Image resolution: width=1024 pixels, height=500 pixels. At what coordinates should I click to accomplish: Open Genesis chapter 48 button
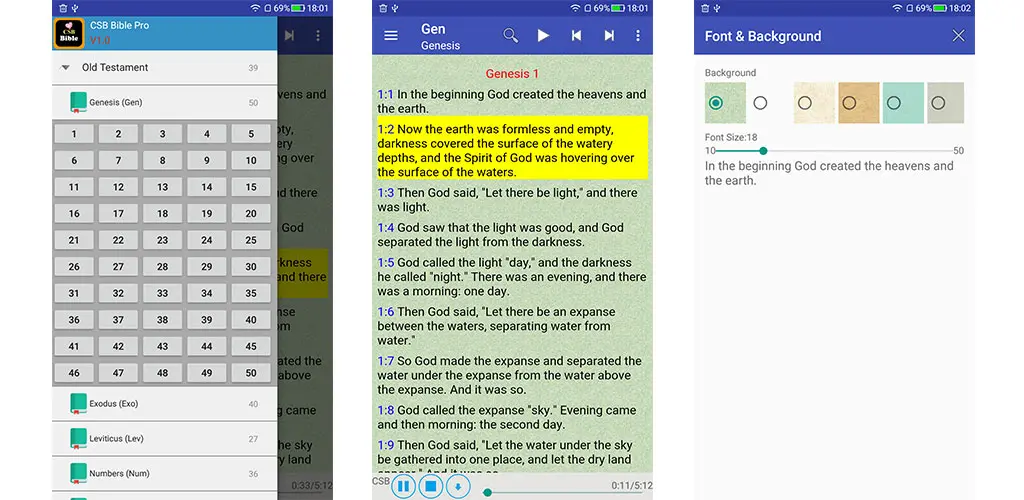coord(163,373)
